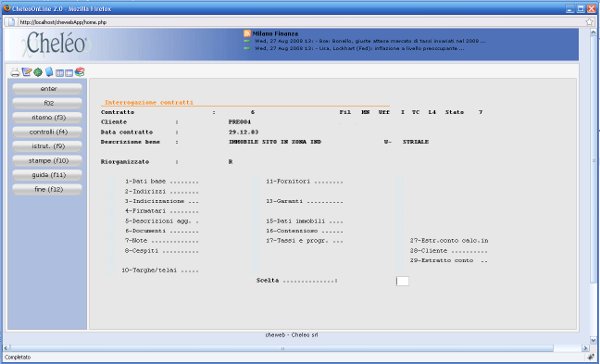The width and height of the screenshot is (600, 364).
Task: Click the enter button
Action: [47, 89]
